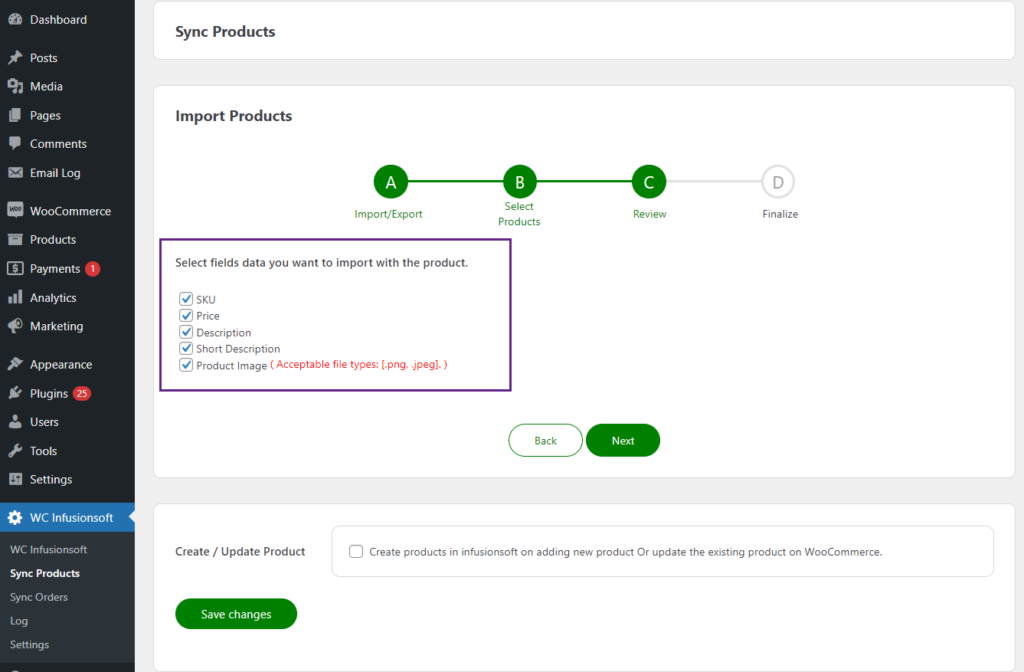Click the Plugins update badge 25
1024x672 pixels.
82,393
